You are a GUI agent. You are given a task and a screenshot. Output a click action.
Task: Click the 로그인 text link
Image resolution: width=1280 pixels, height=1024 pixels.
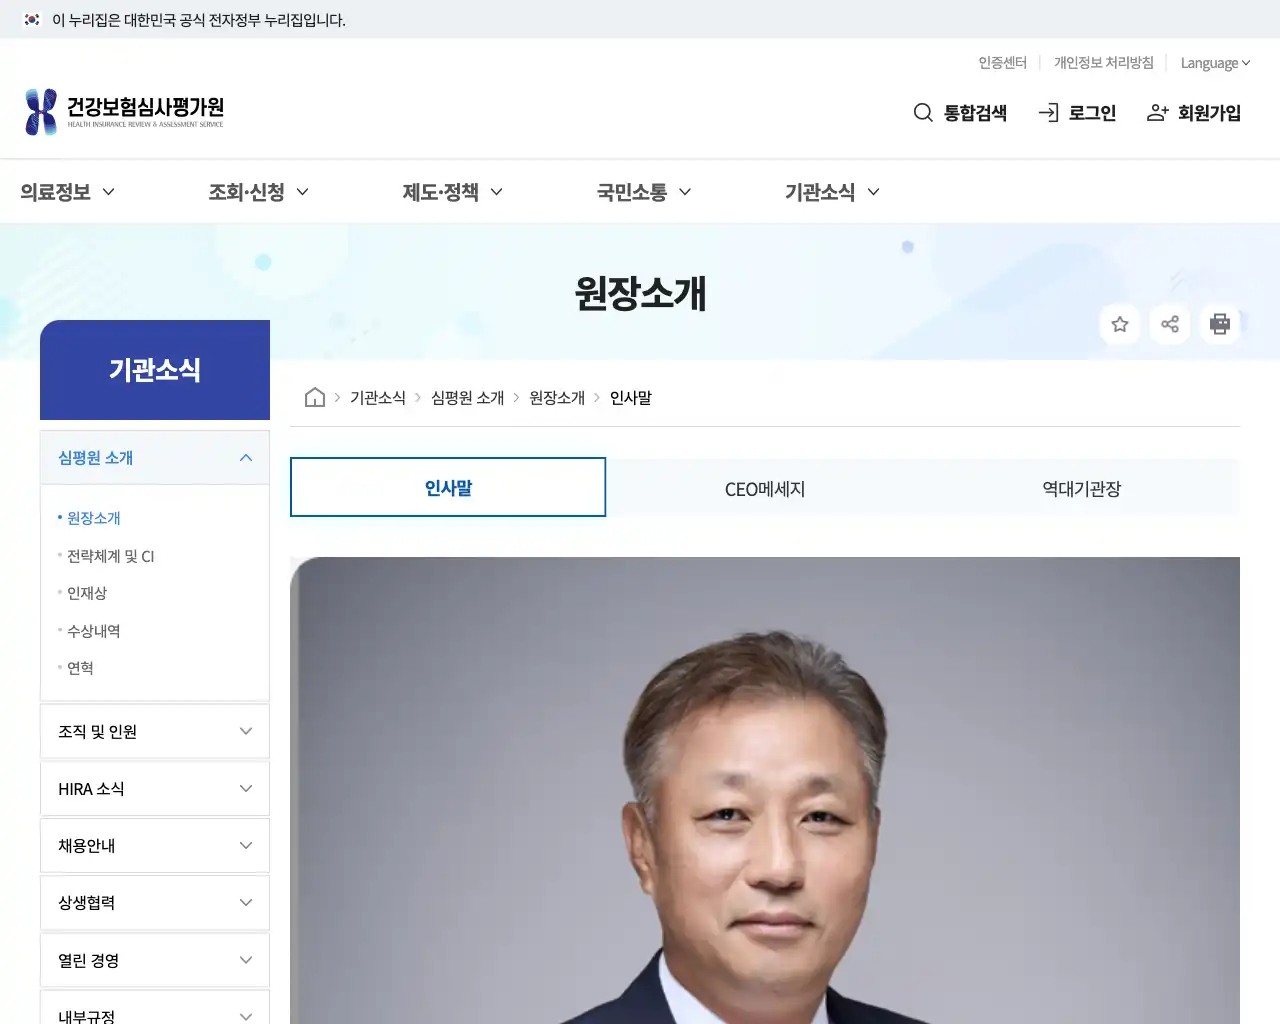(1092, 113)
